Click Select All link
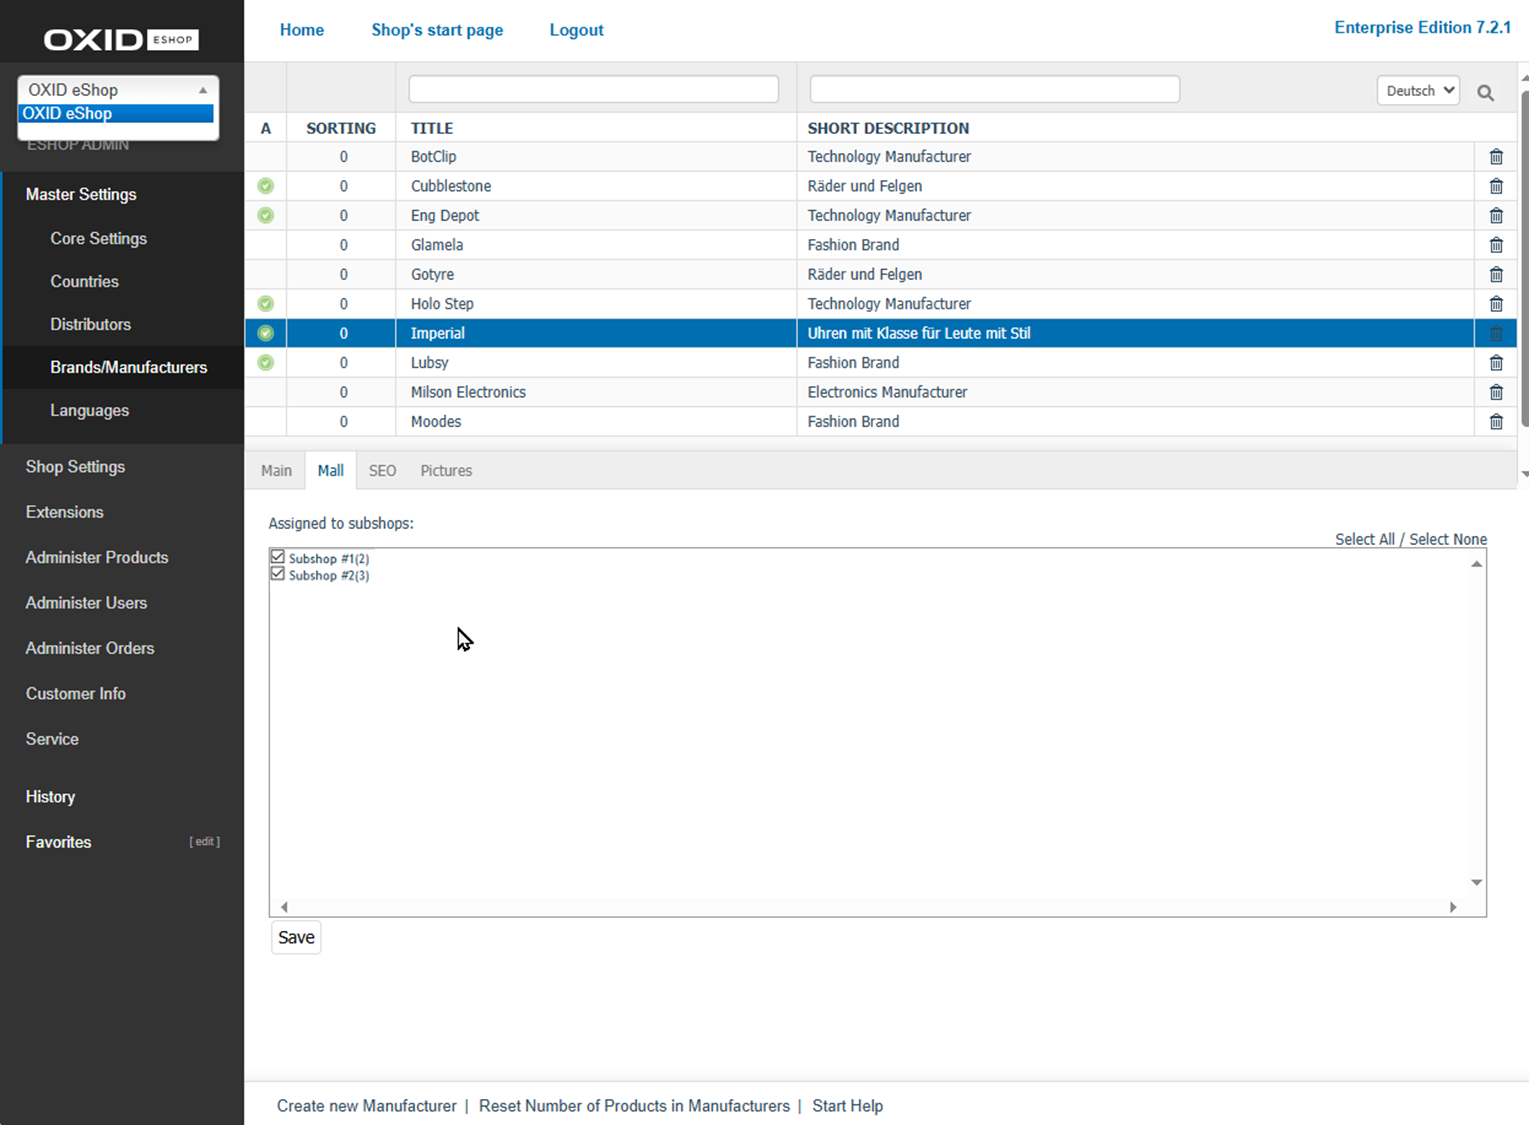Screen dimensions: 1529x1125 tap(1365, 539)
